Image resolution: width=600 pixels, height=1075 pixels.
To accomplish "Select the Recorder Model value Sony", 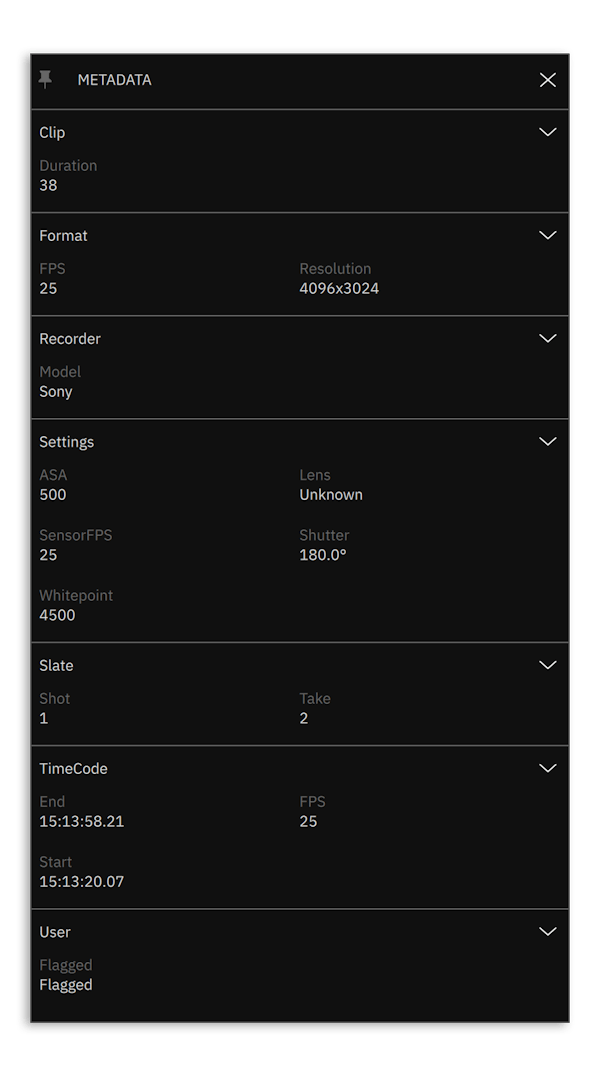I will click(x=56, y=392).
